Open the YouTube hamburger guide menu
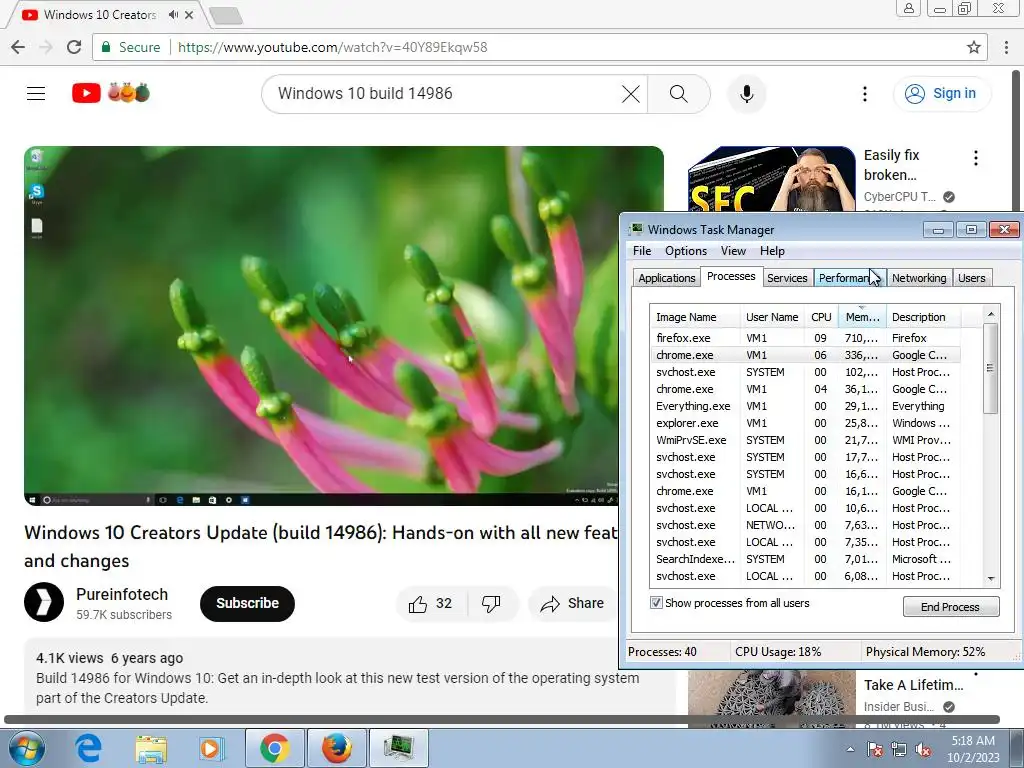Image resolution: width=1024 pixels, height=768 pixels. click(36, 94)
